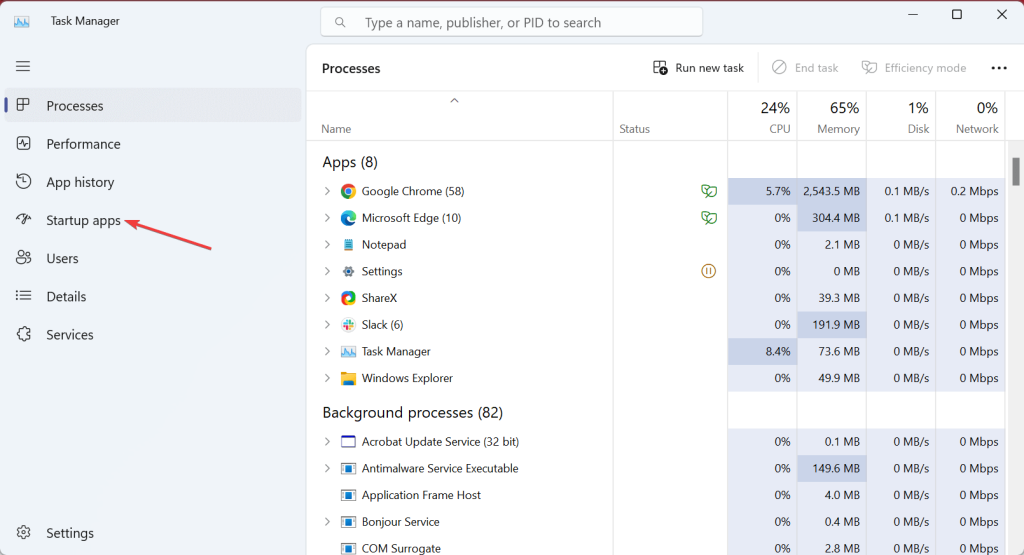Viewport: 1024px width, 555px height.
Task: Click the Slack app icon
Action: pos(348,325)
